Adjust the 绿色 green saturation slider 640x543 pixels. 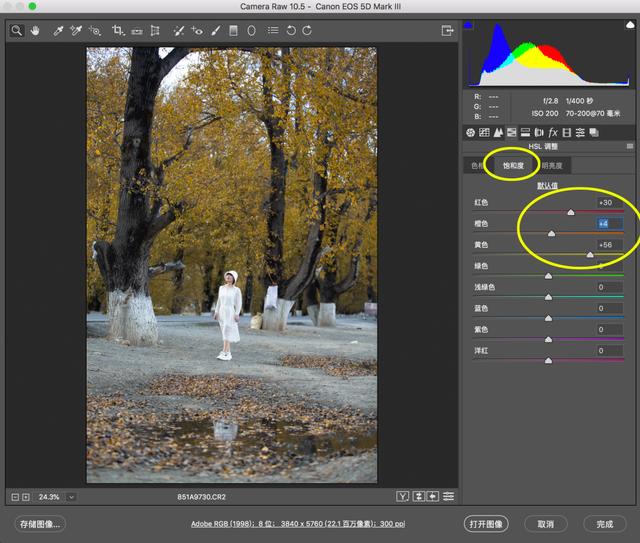(549, 276)
